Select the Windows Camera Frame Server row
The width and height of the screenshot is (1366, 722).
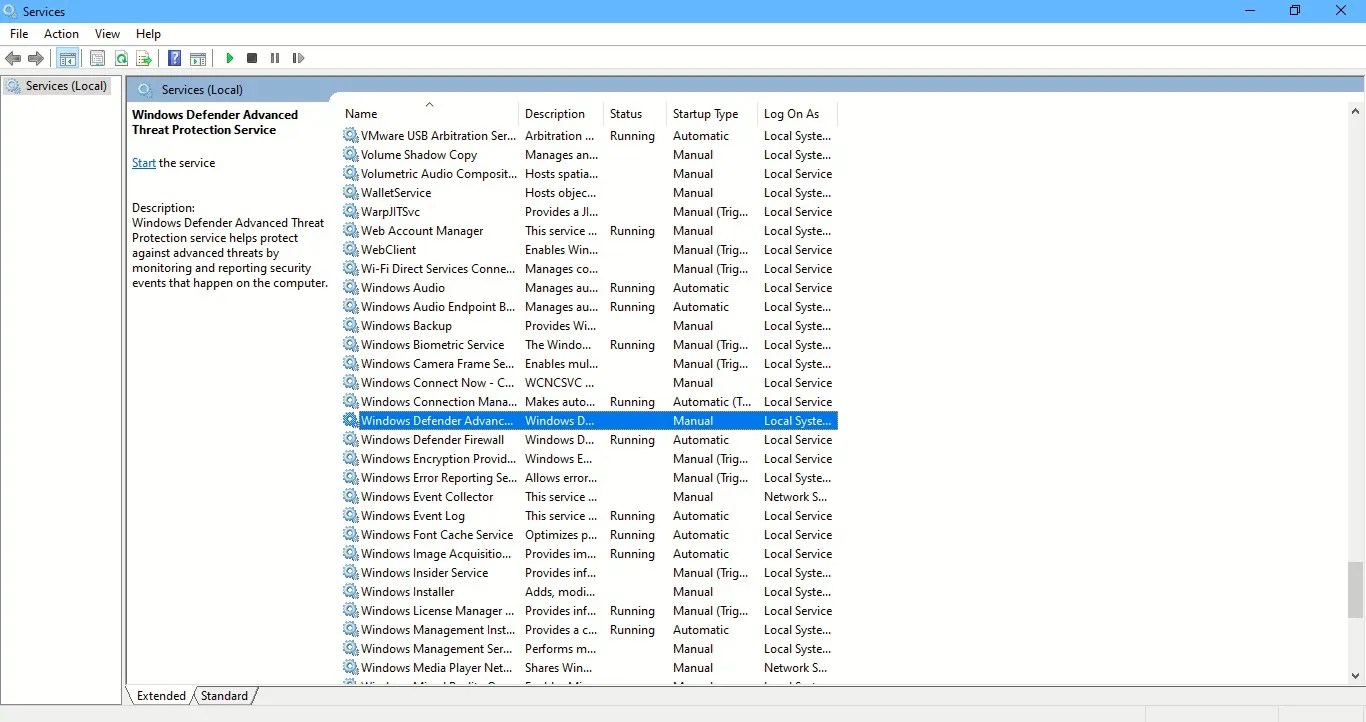(590, 363)
